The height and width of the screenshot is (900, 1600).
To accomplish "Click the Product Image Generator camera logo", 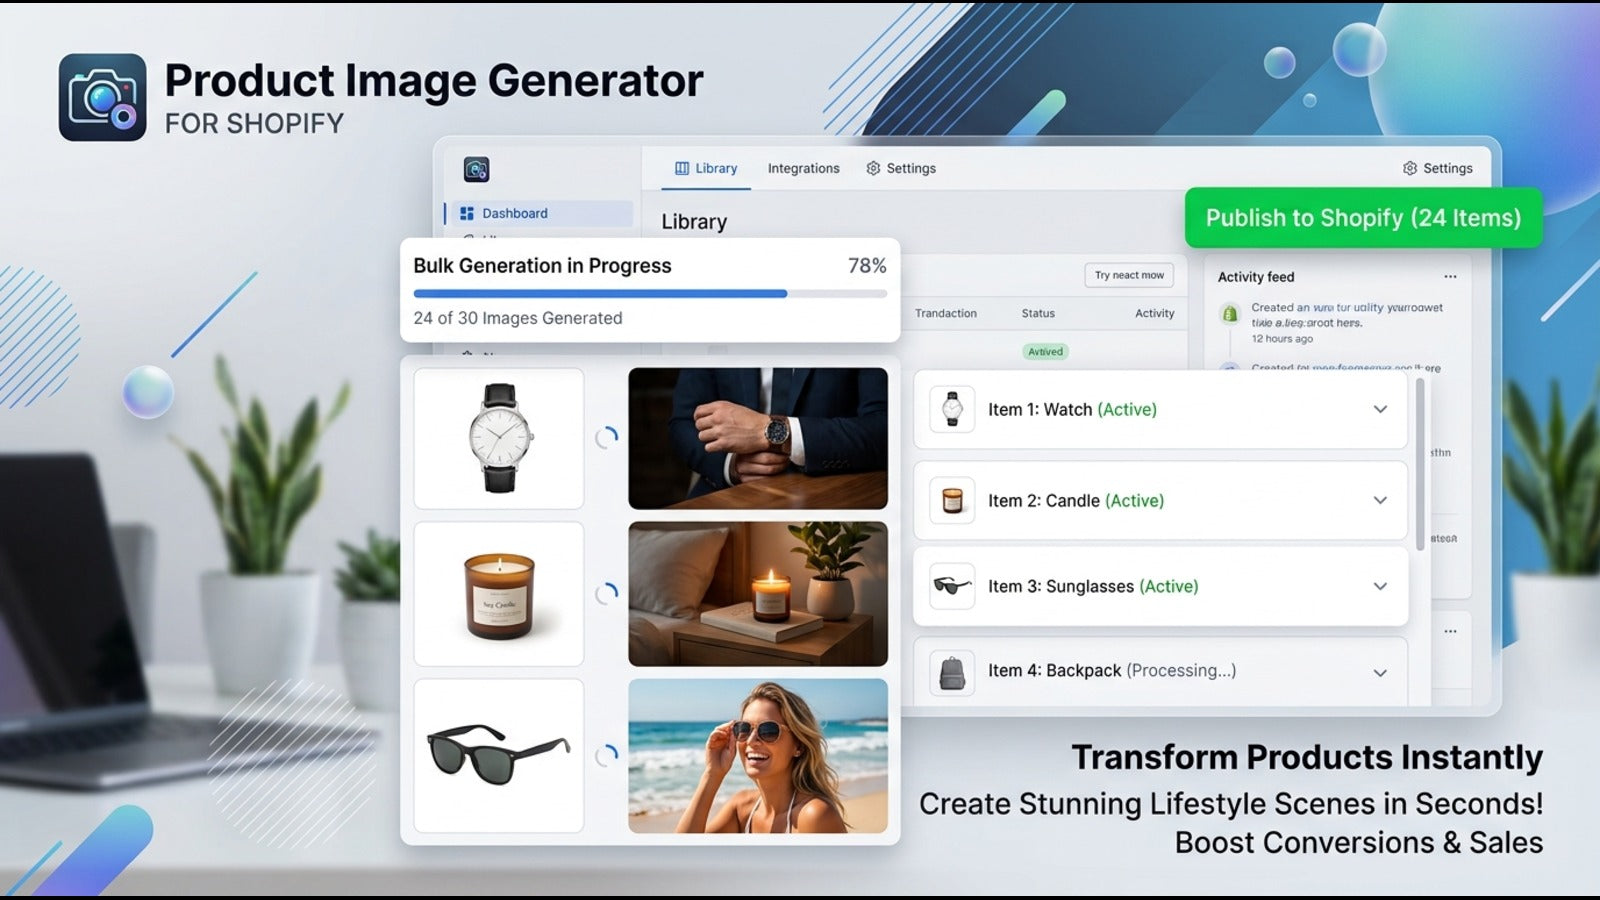I will tap(102, 97).
